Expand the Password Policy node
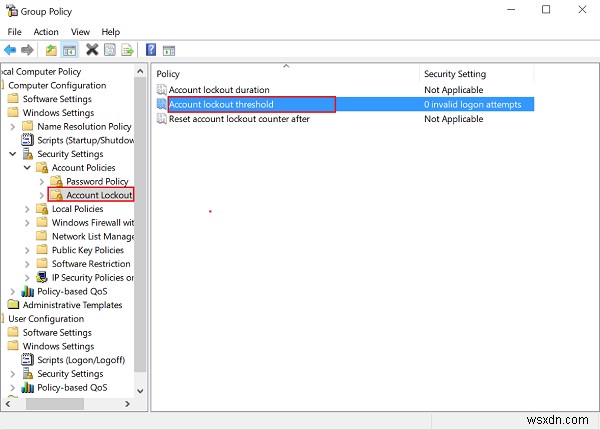600x430 pixels. [x=42, y=181]
